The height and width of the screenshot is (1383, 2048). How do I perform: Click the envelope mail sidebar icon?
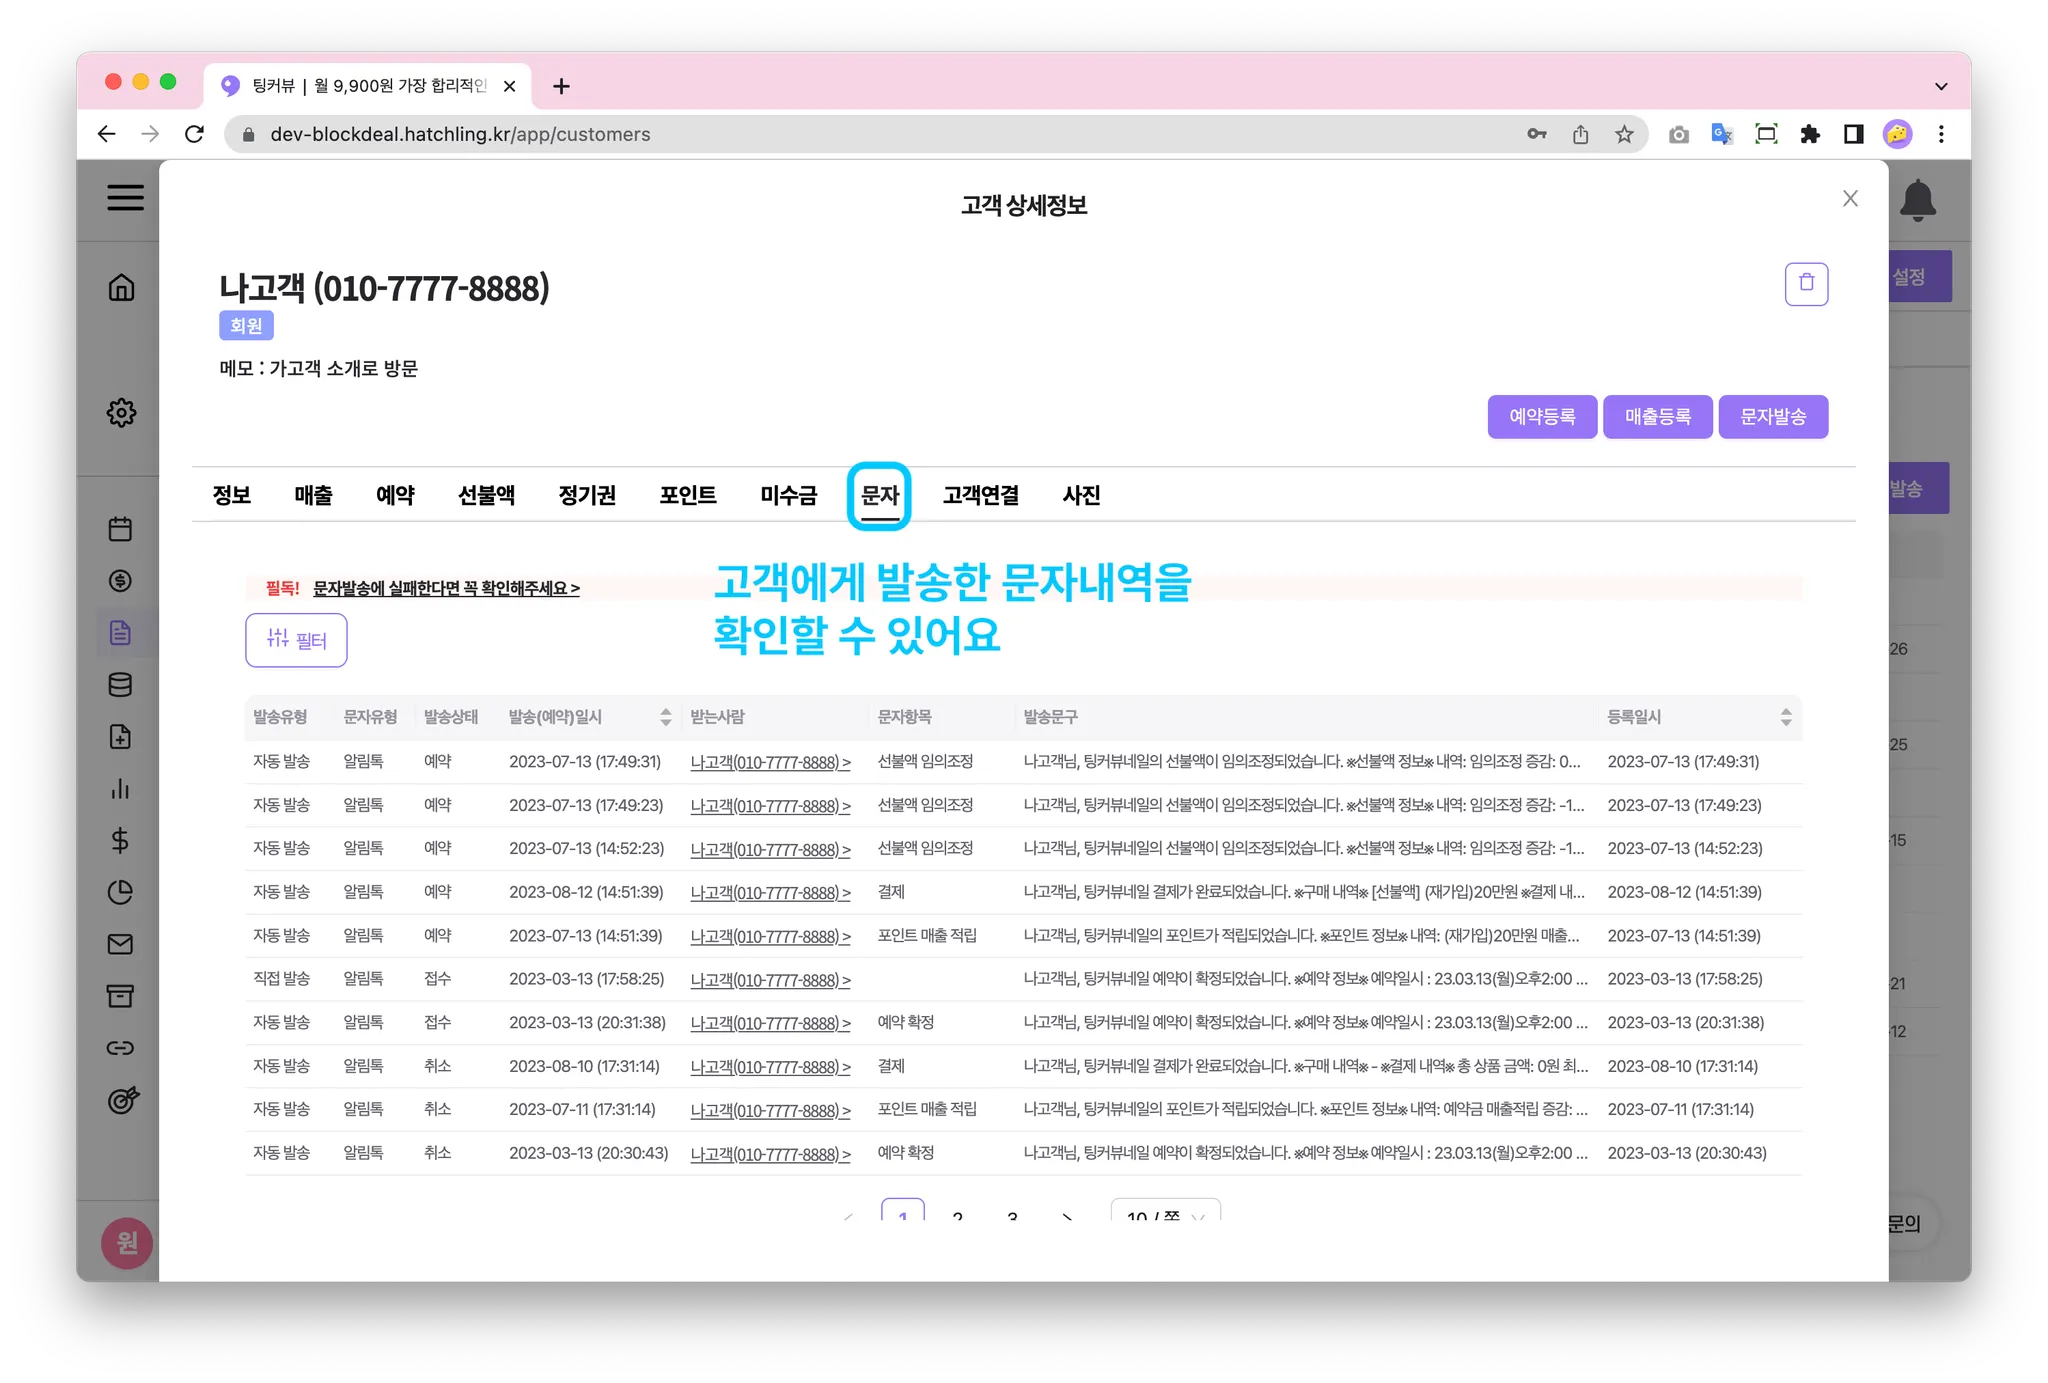coord(120,944)
